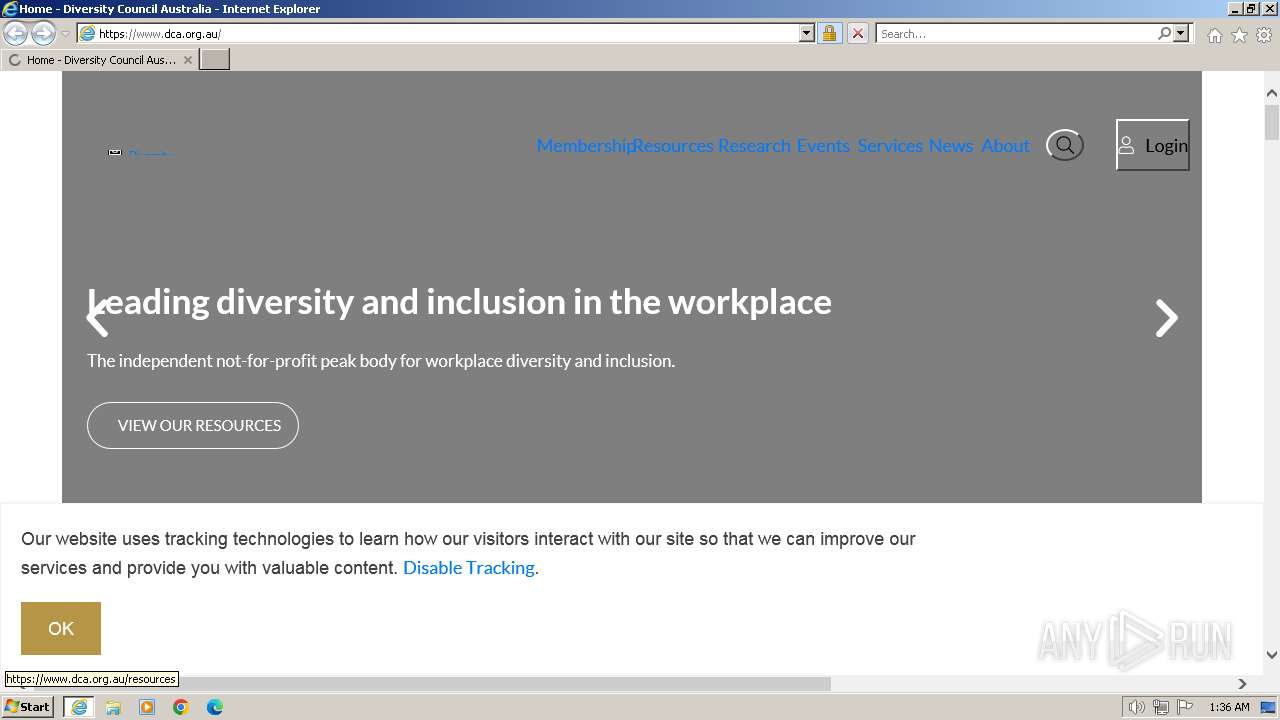
Task: Click the Action Center flag icon
Action: pyautogui.click(x=1185, y=707)
